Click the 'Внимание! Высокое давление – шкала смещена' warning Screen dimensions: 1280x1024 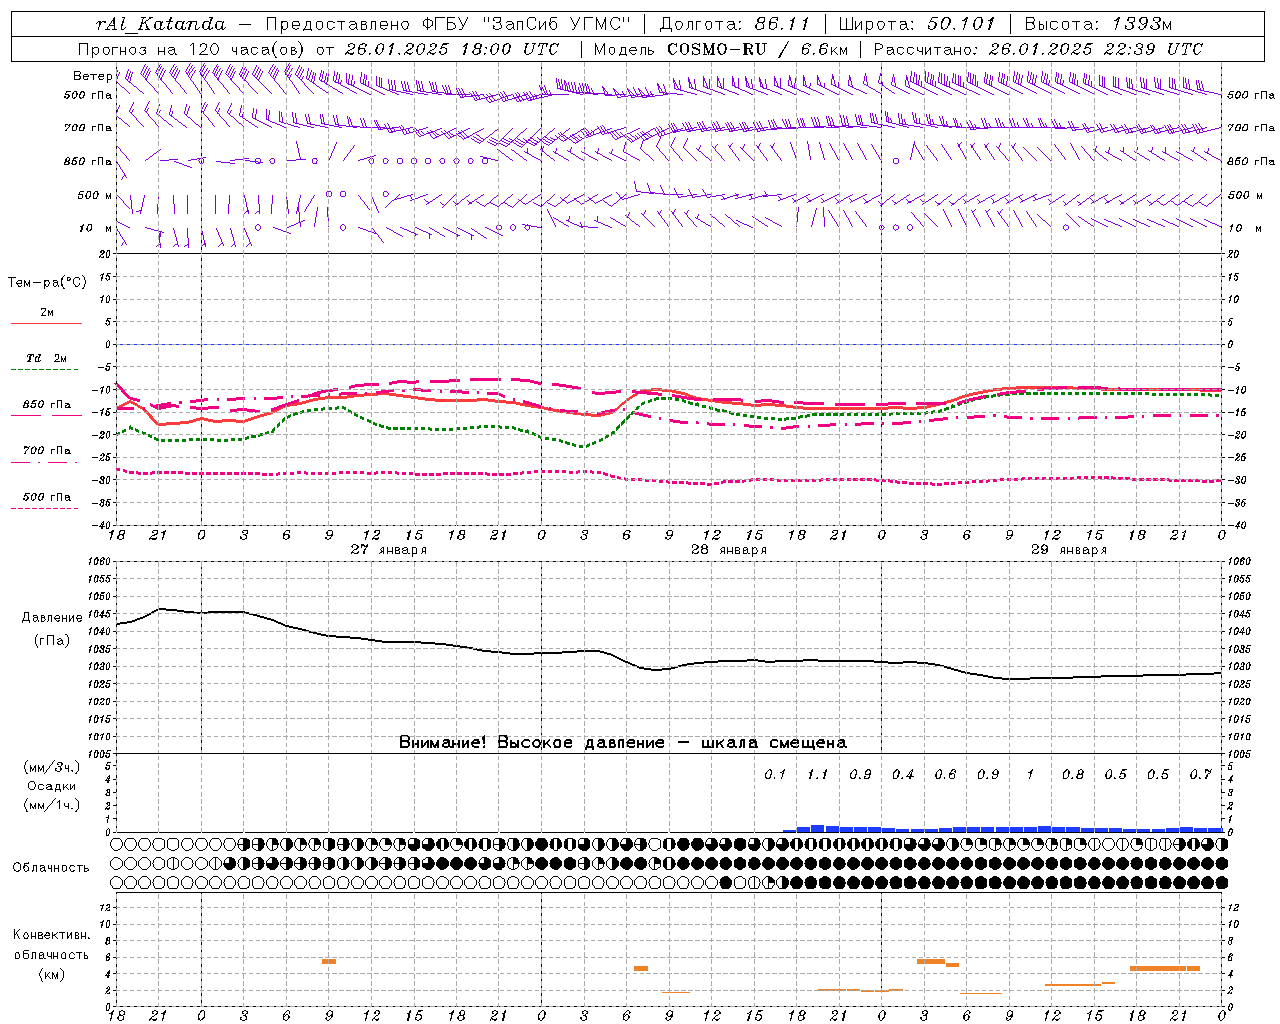click(623, 743)
